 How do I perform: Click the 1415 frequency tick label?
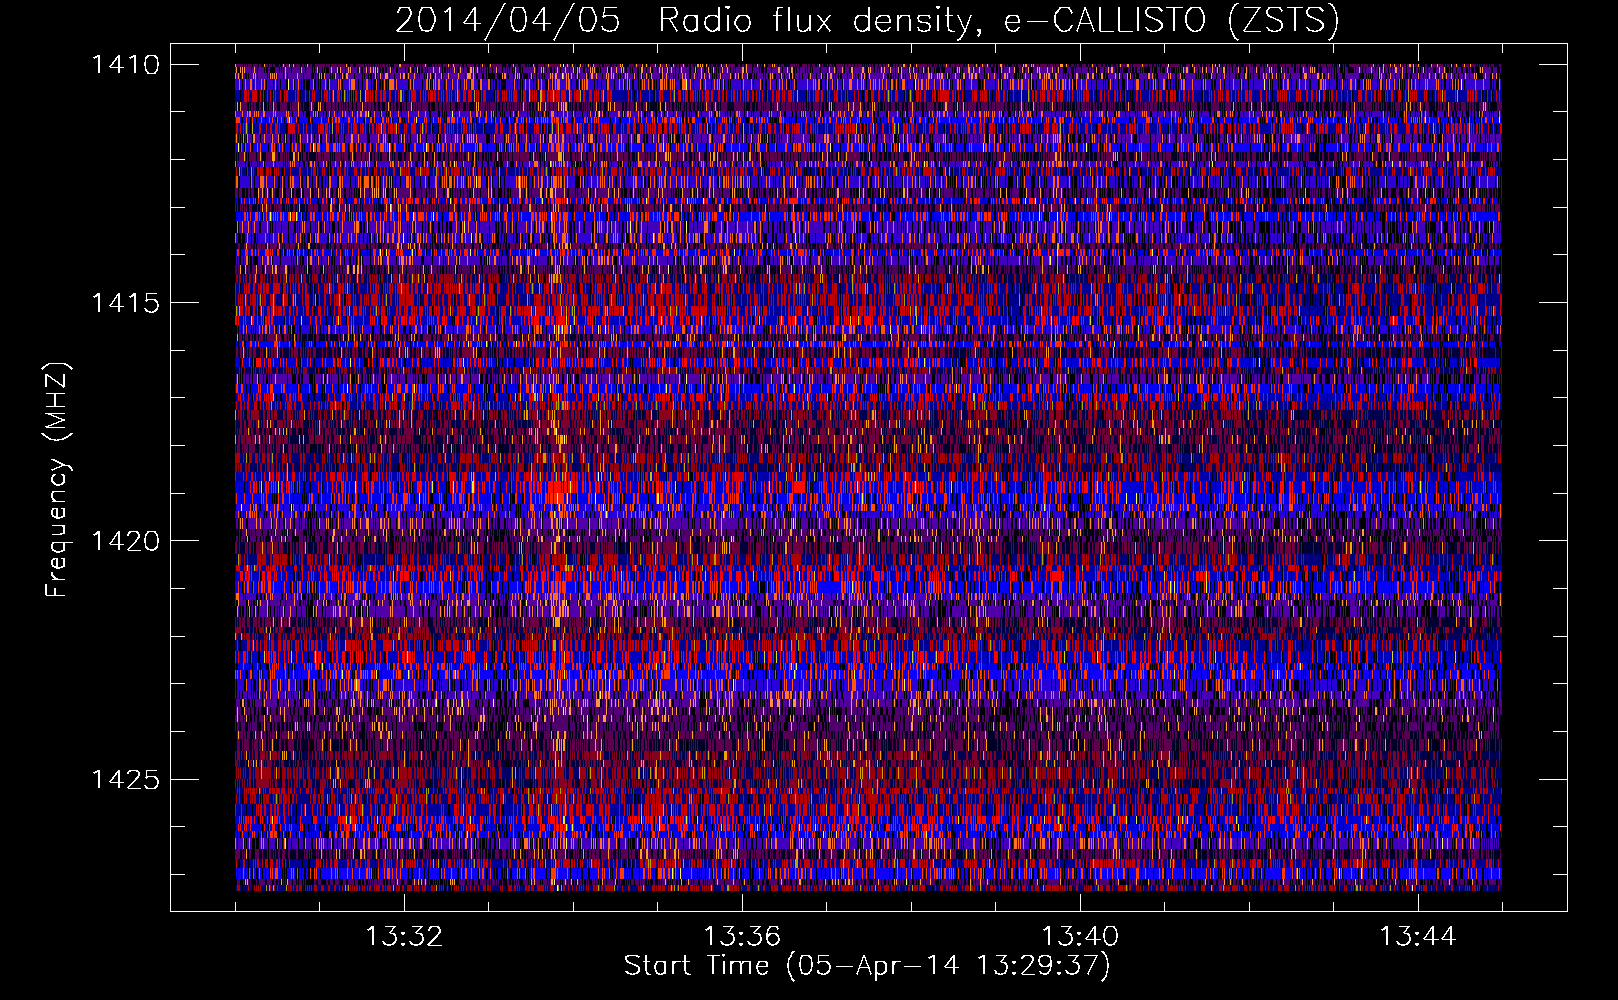click(125, 303)
